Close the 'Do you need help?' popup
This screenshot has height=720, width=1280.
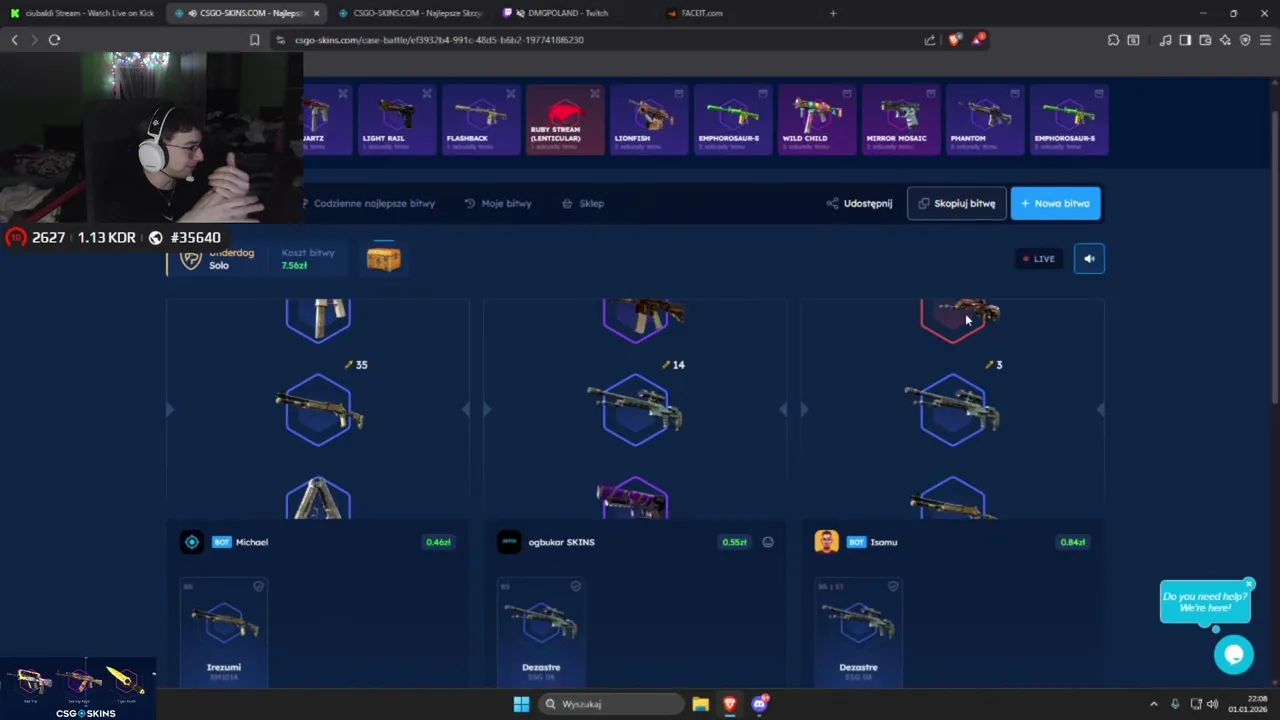(x=1249, y=583)
